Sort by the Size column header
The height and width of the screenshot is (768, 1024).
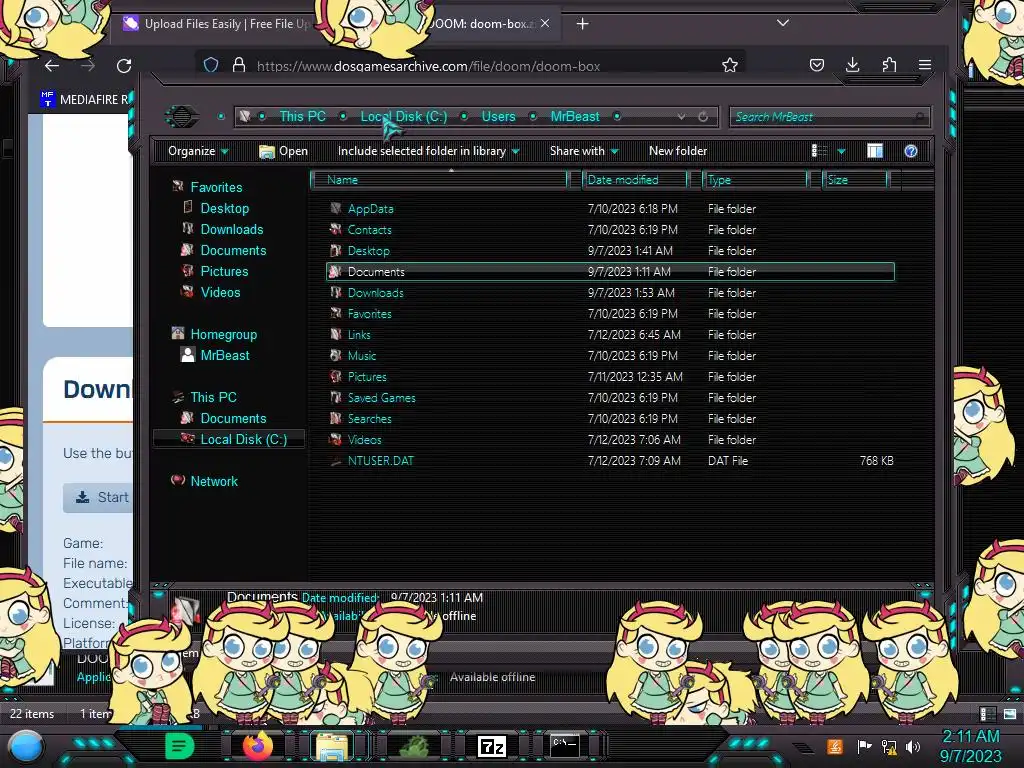pyautogui.click(x=855, y=180)
